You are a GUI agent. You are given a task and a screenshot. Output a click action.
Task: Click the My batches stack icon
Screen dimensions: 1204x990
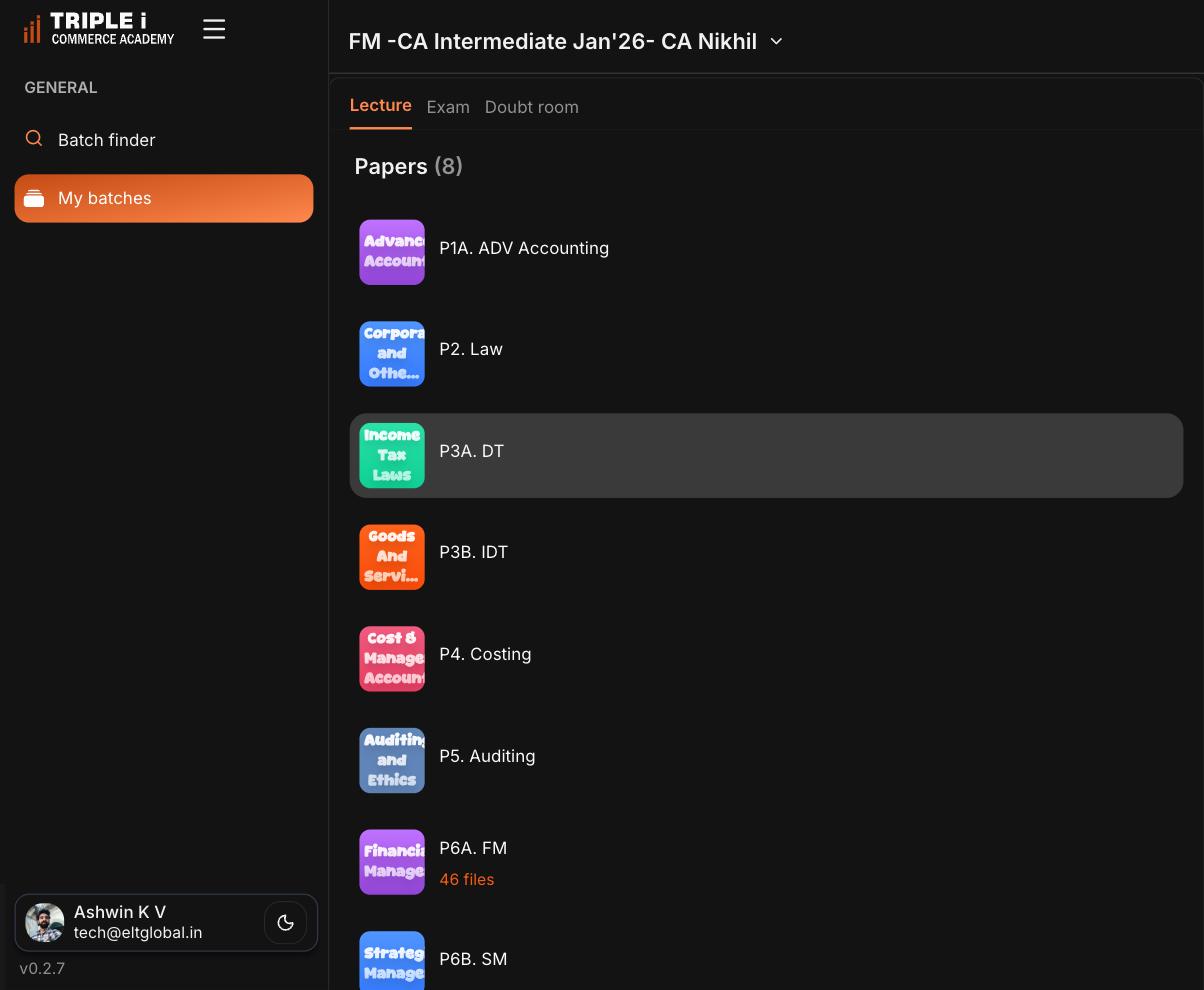click(34, 198)
